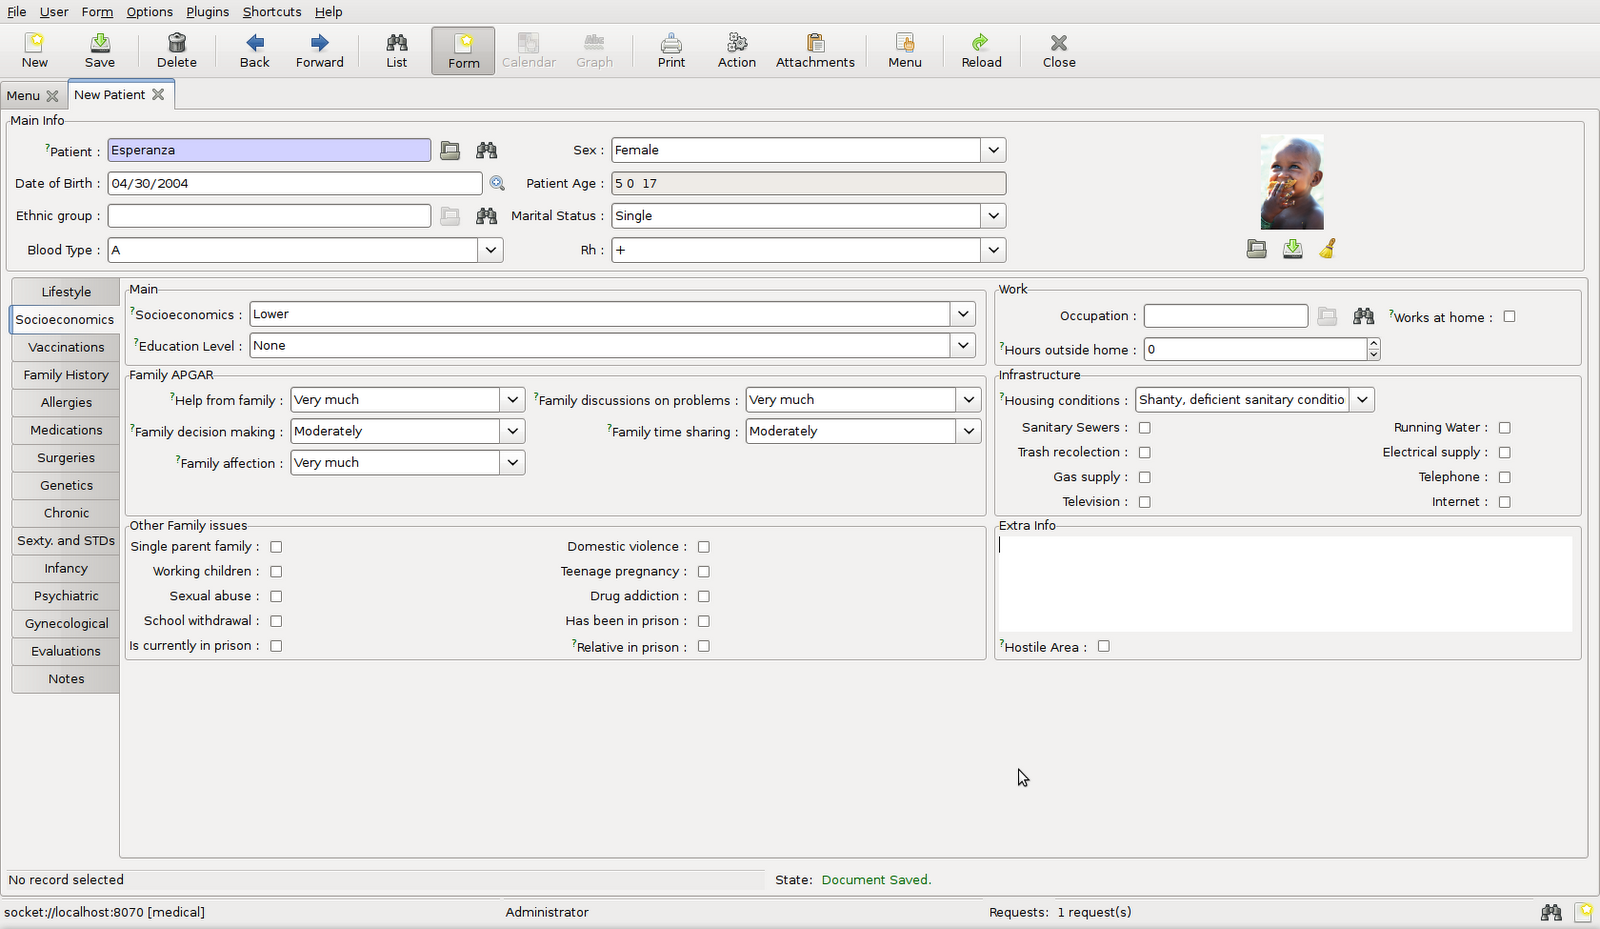The width and height of the screenshot is (1600, 929).
Task: Open date picker icon next to Date of Birth
Action: pos(497,184)
